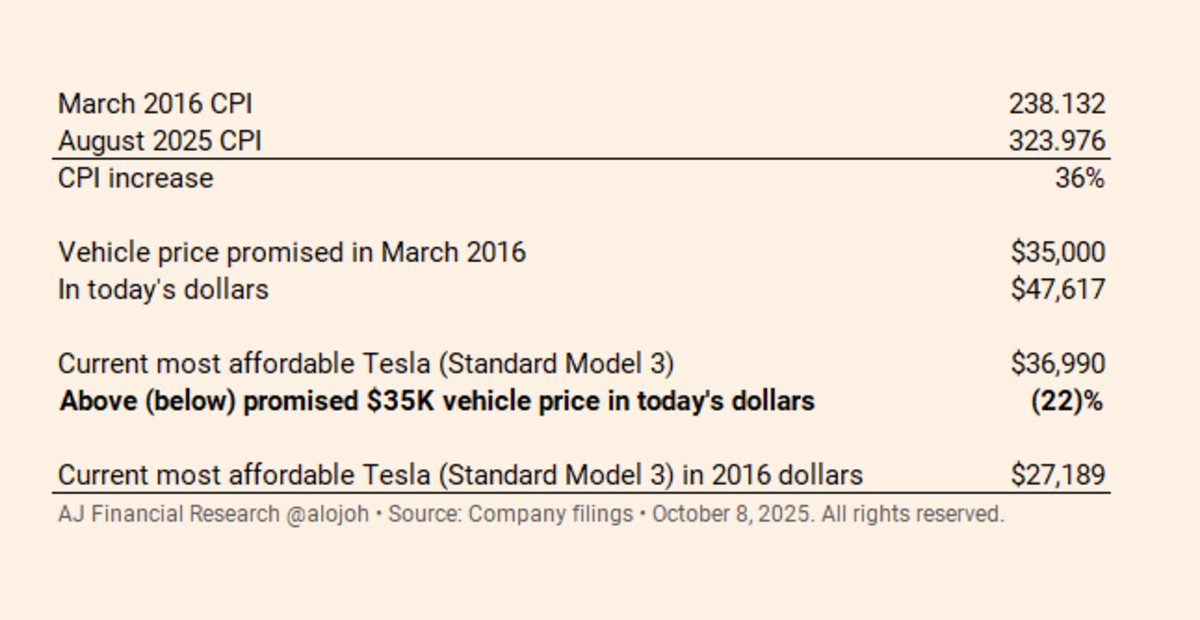Select the $47,617 value

1058,290
